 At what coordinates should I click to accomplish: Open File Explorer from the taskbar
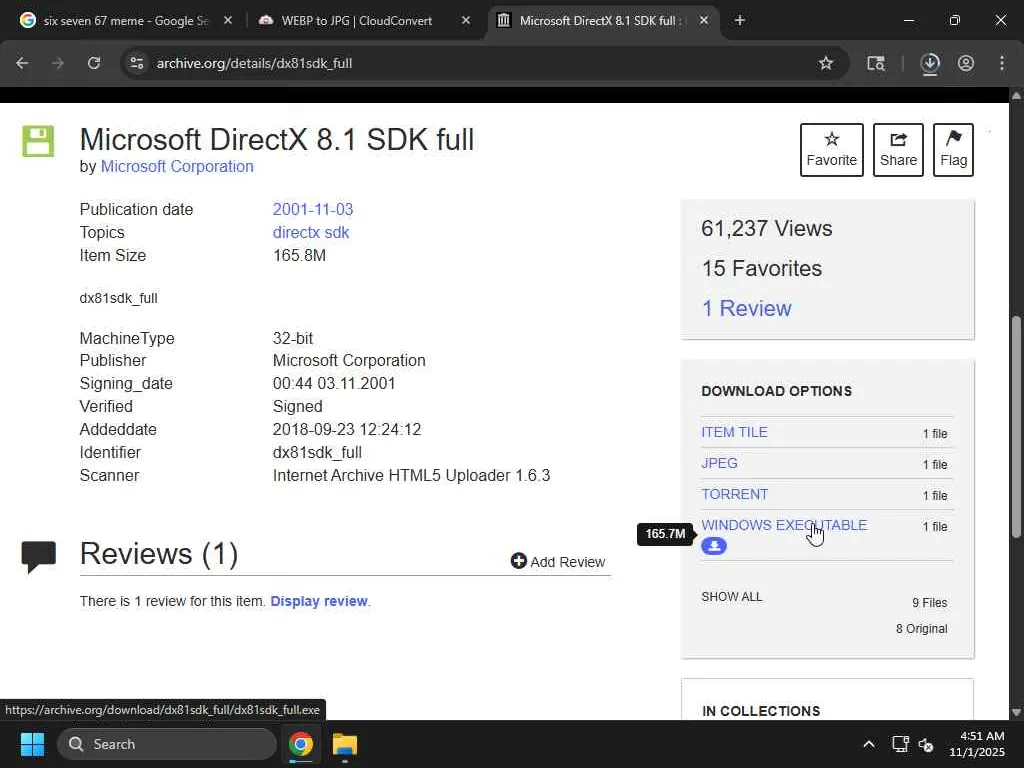tap(345, 744)
